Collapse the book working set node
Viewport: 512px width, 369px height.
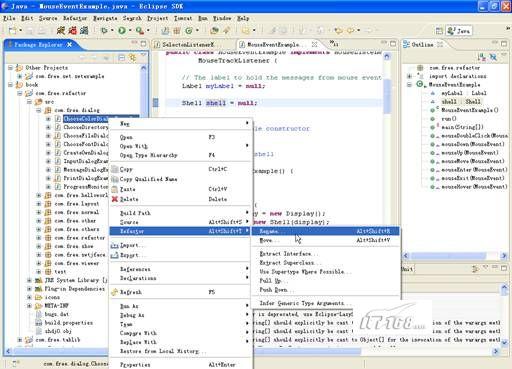pyautogui.click(x=11, y=85)
